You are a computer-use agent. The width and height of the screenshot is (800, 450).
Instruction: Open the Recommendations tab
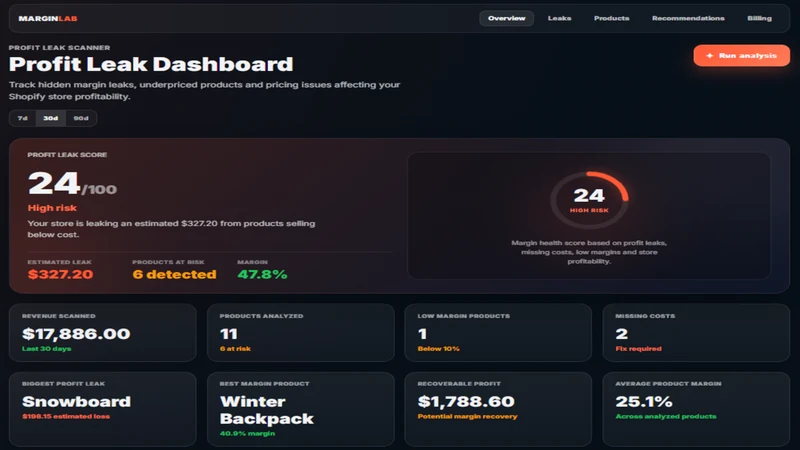coord(688,18)
